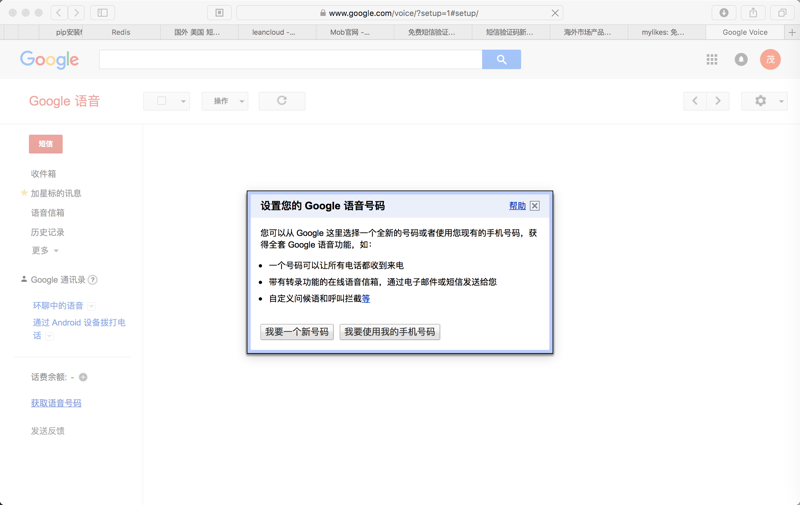Expand the 更多 sidebar menu

point(45,250)
